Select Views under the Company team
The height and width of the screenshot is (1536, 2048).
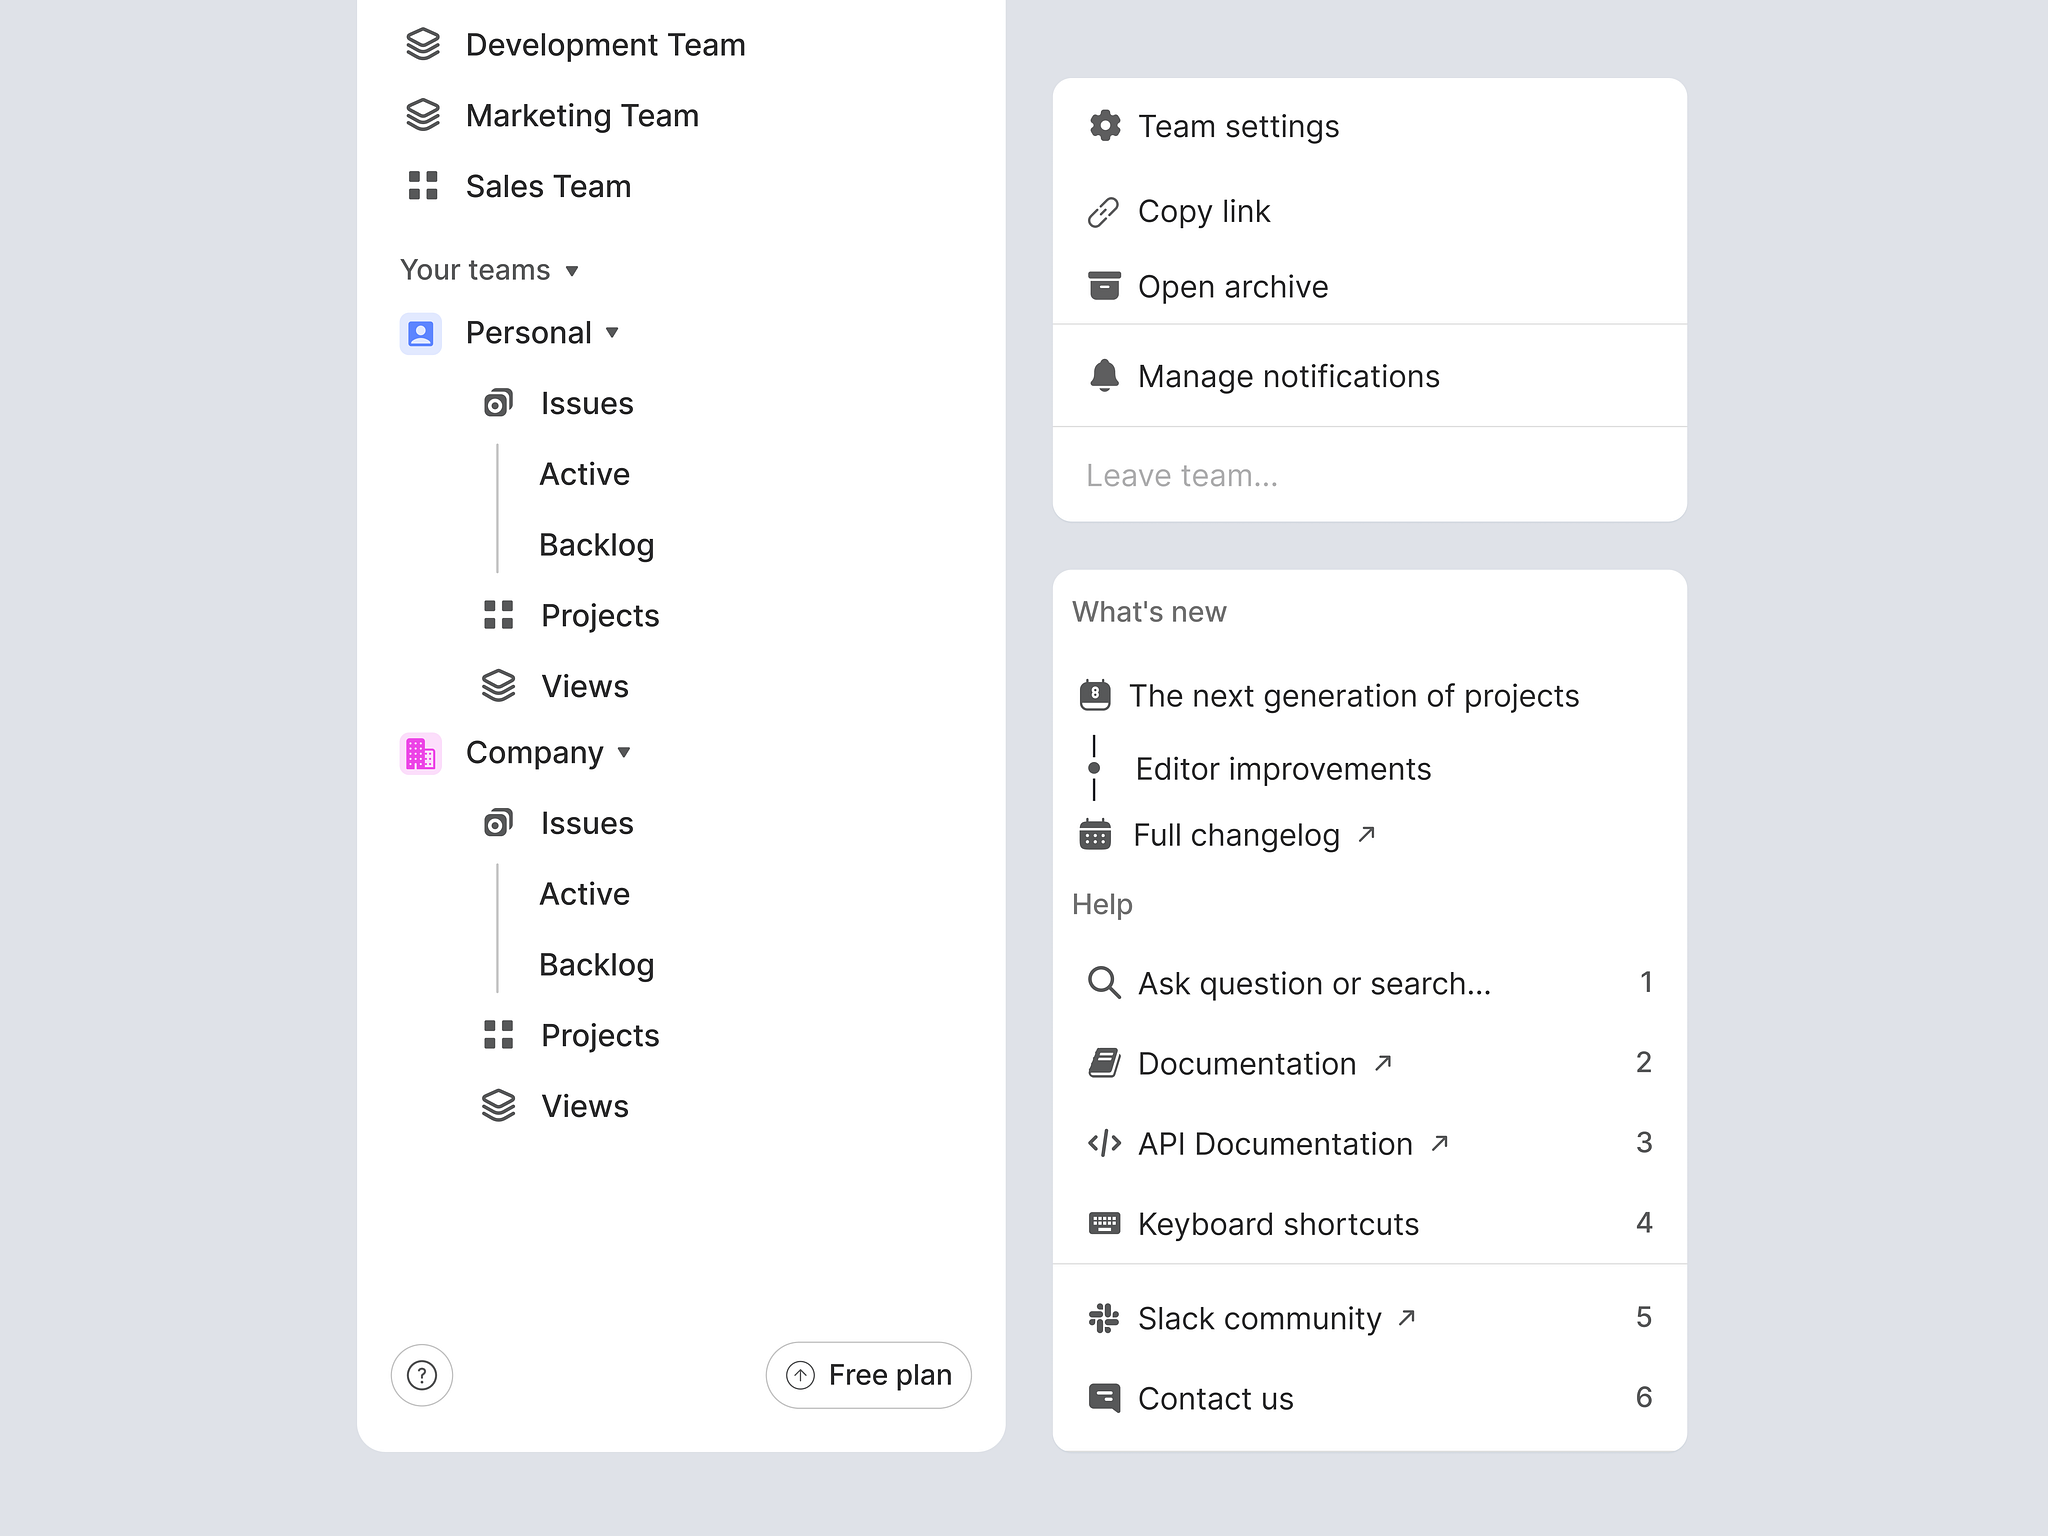[584, 1106]
